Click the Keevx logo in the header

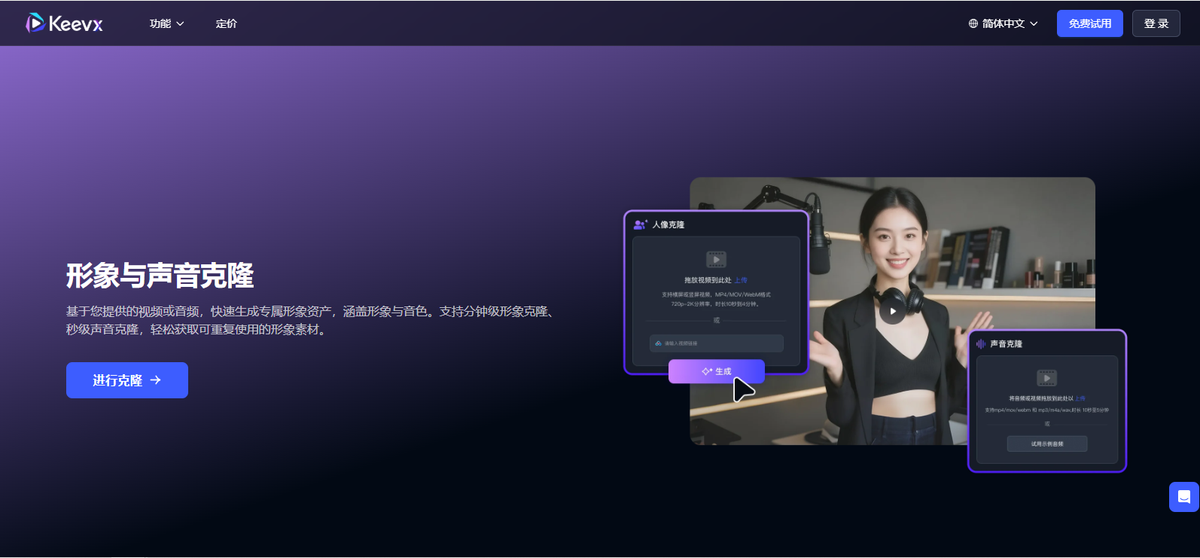click(64, 23)
